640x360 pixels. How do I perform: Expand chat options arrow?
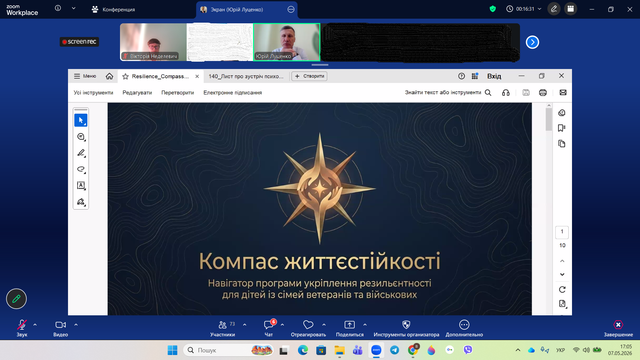coord(282,325)
